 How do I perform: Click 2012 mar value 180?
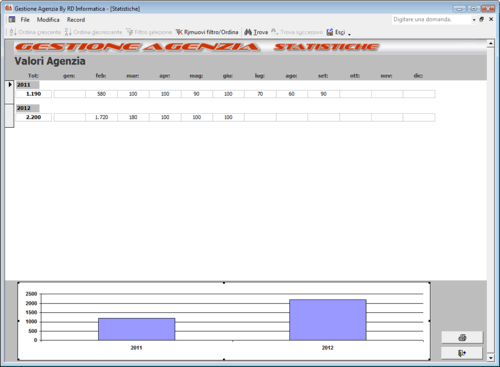(x=133, y=117)
